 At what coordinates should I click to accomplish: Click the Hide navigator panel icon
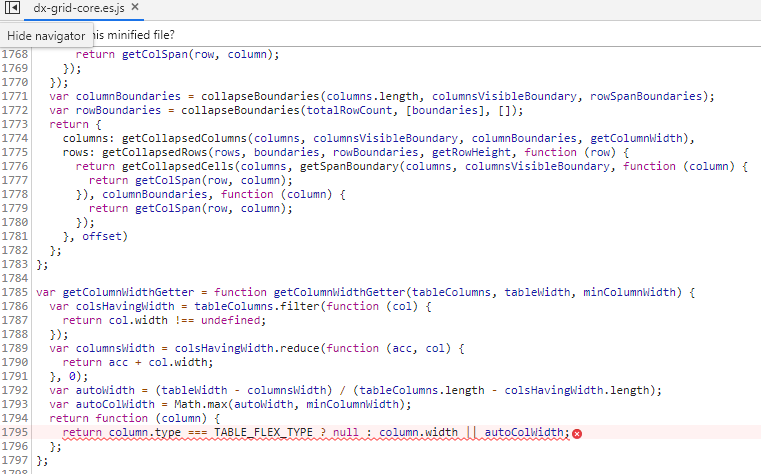click(x=12, y=8)
